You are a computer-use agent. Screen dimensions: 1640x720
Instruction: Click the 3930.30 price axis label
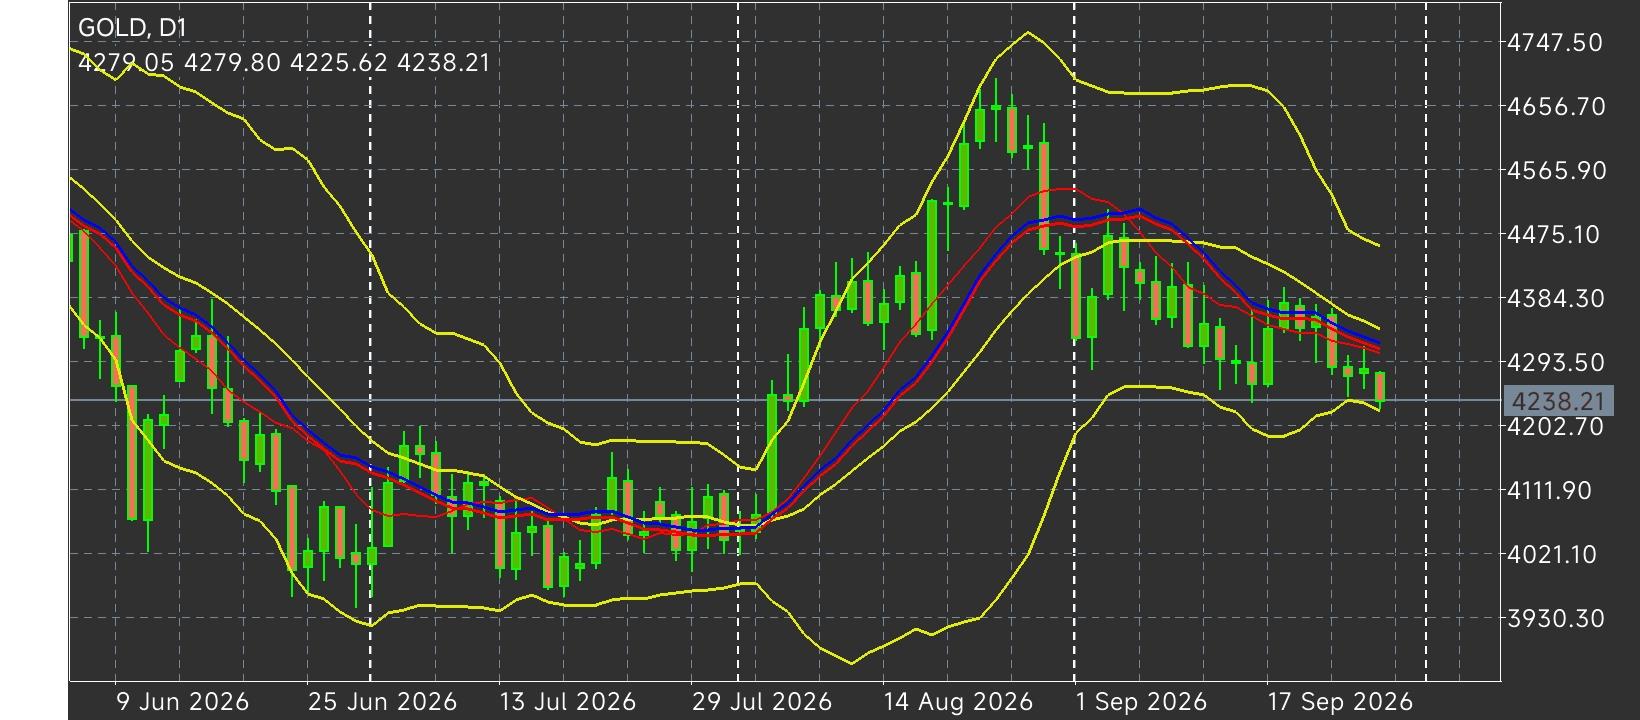pyautogui.click(x=1555, y=618)
